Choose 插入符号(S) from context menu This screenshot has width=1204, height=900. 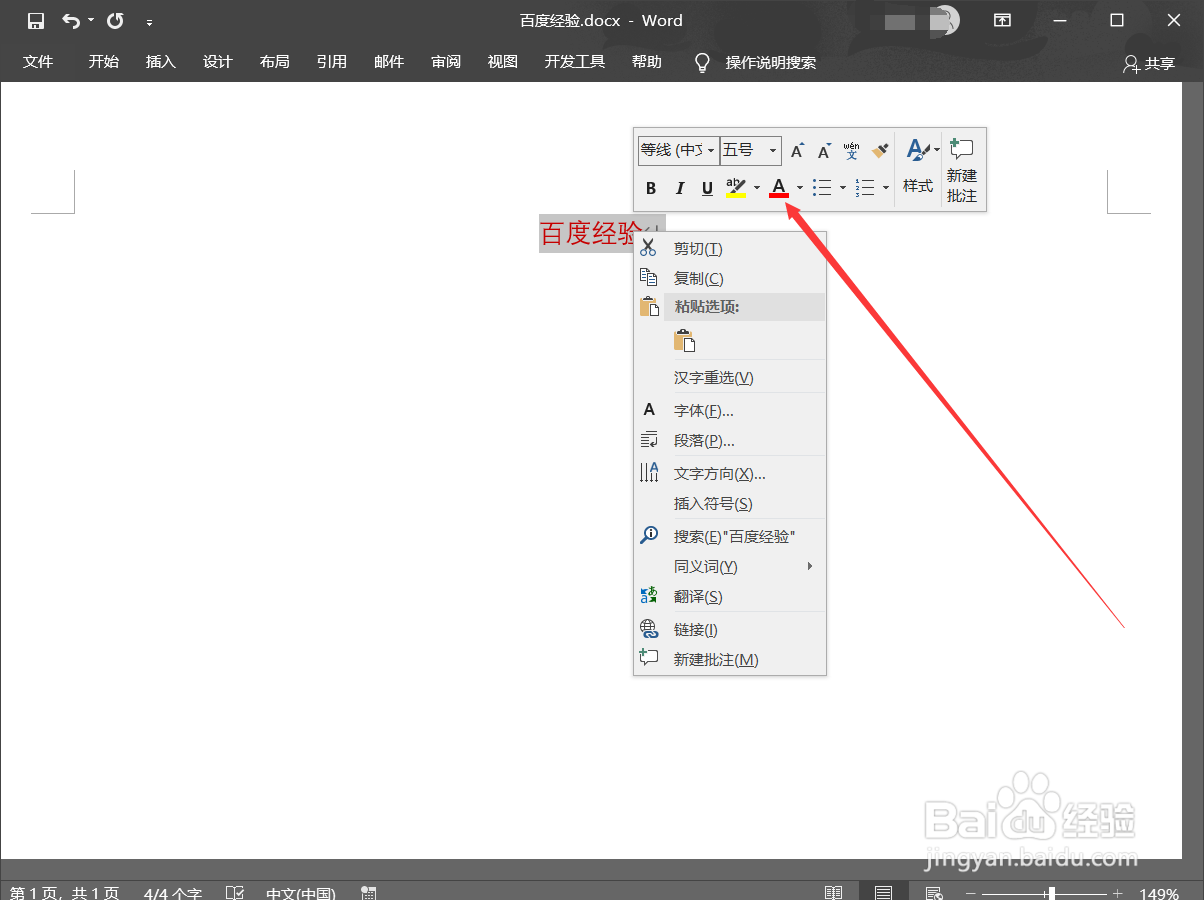click(x=730, y=503)
